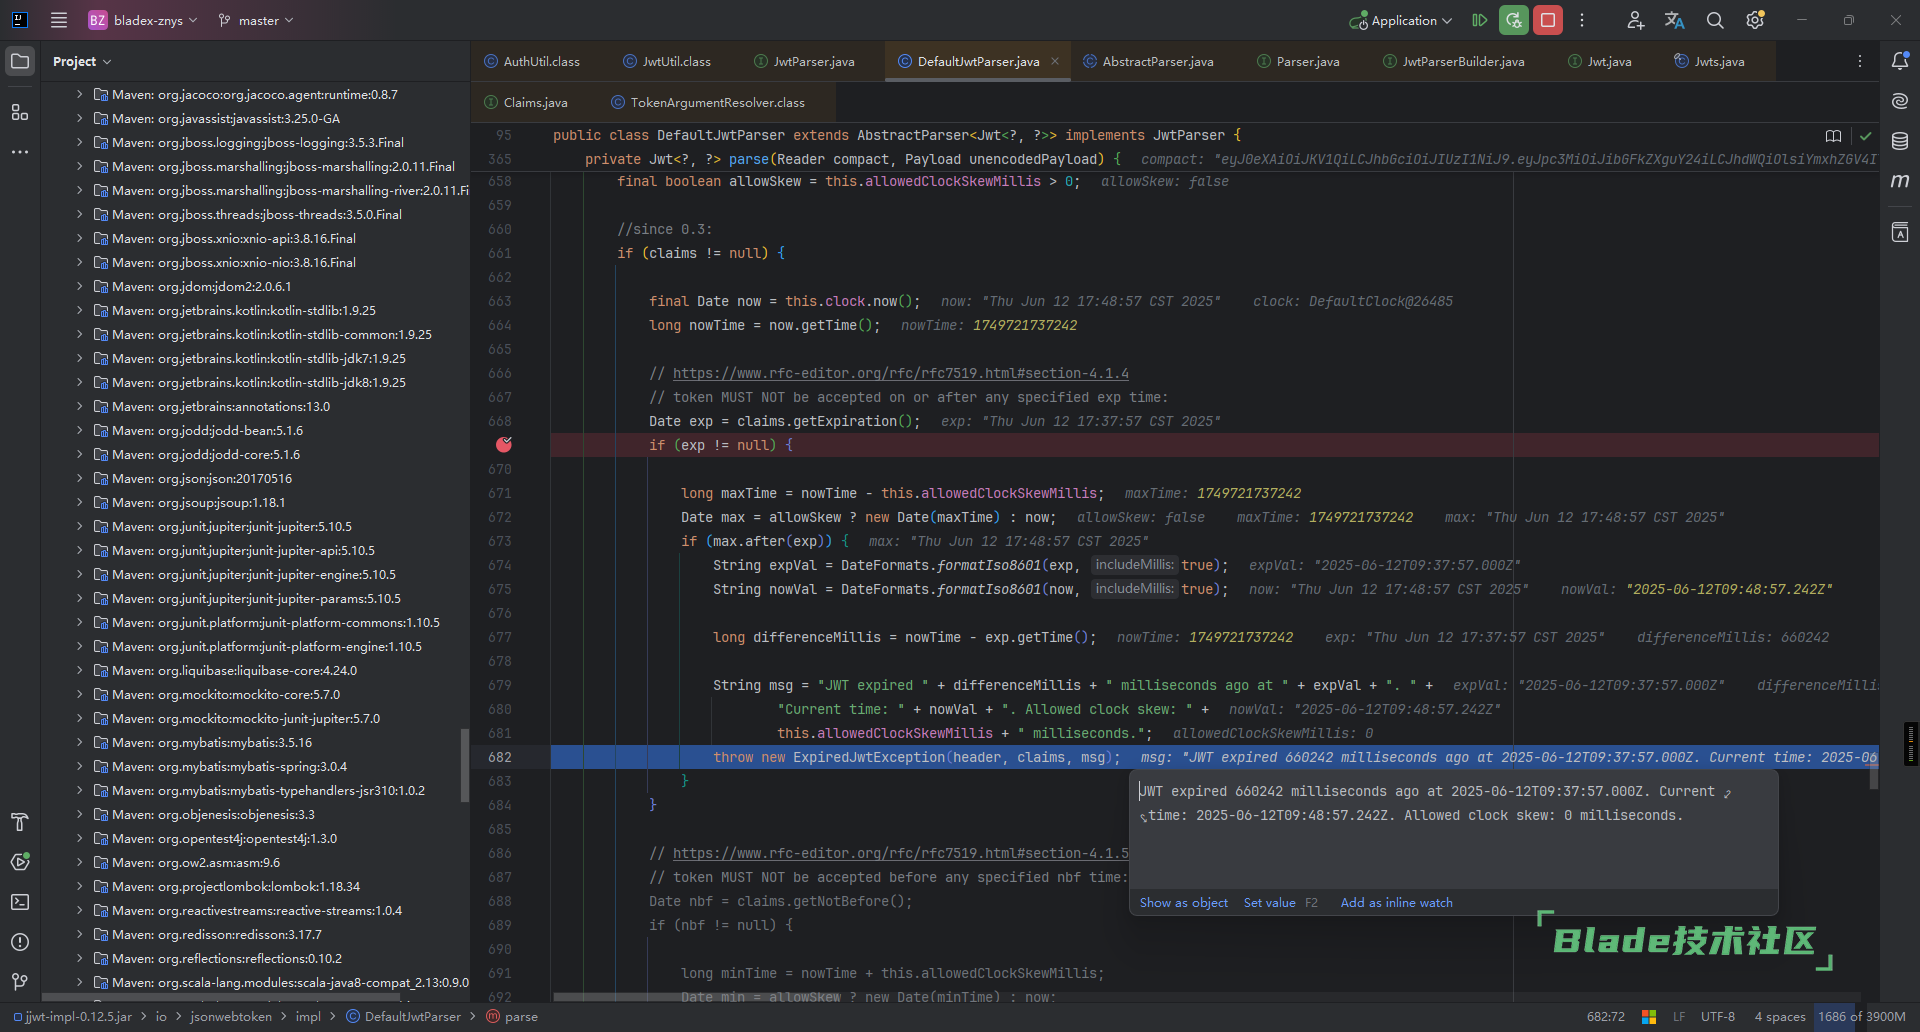Click the green inspections checkmark
Viewport: 1920px width, 1032px height.
point(1865,136)
